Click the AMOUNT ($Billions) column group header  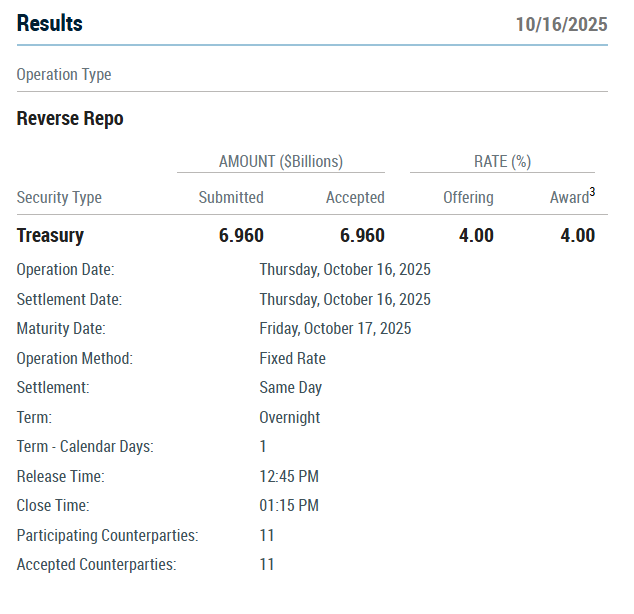(x=280, y=161)
